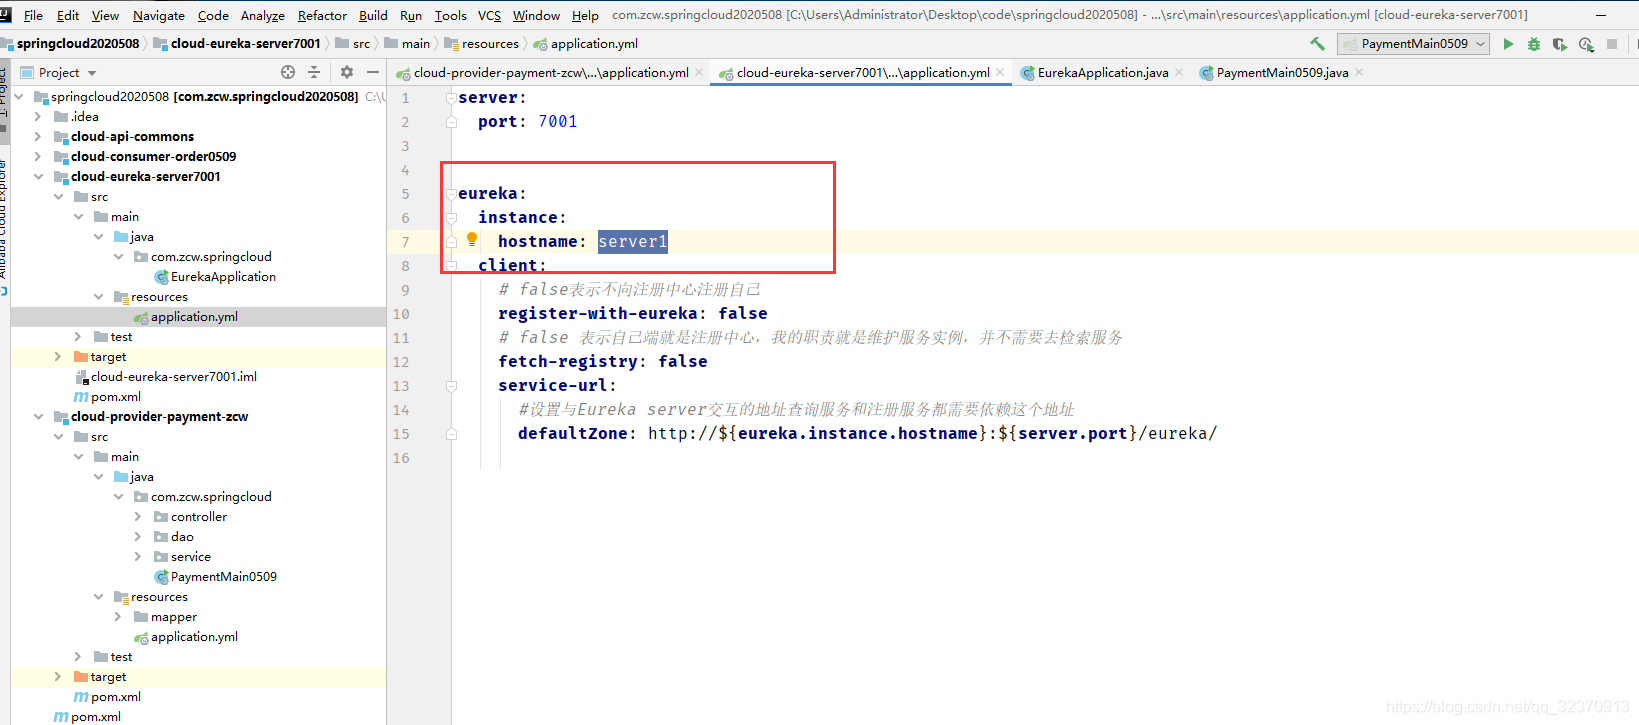Click line number 16 in gutter

click(x=401, y=458)
